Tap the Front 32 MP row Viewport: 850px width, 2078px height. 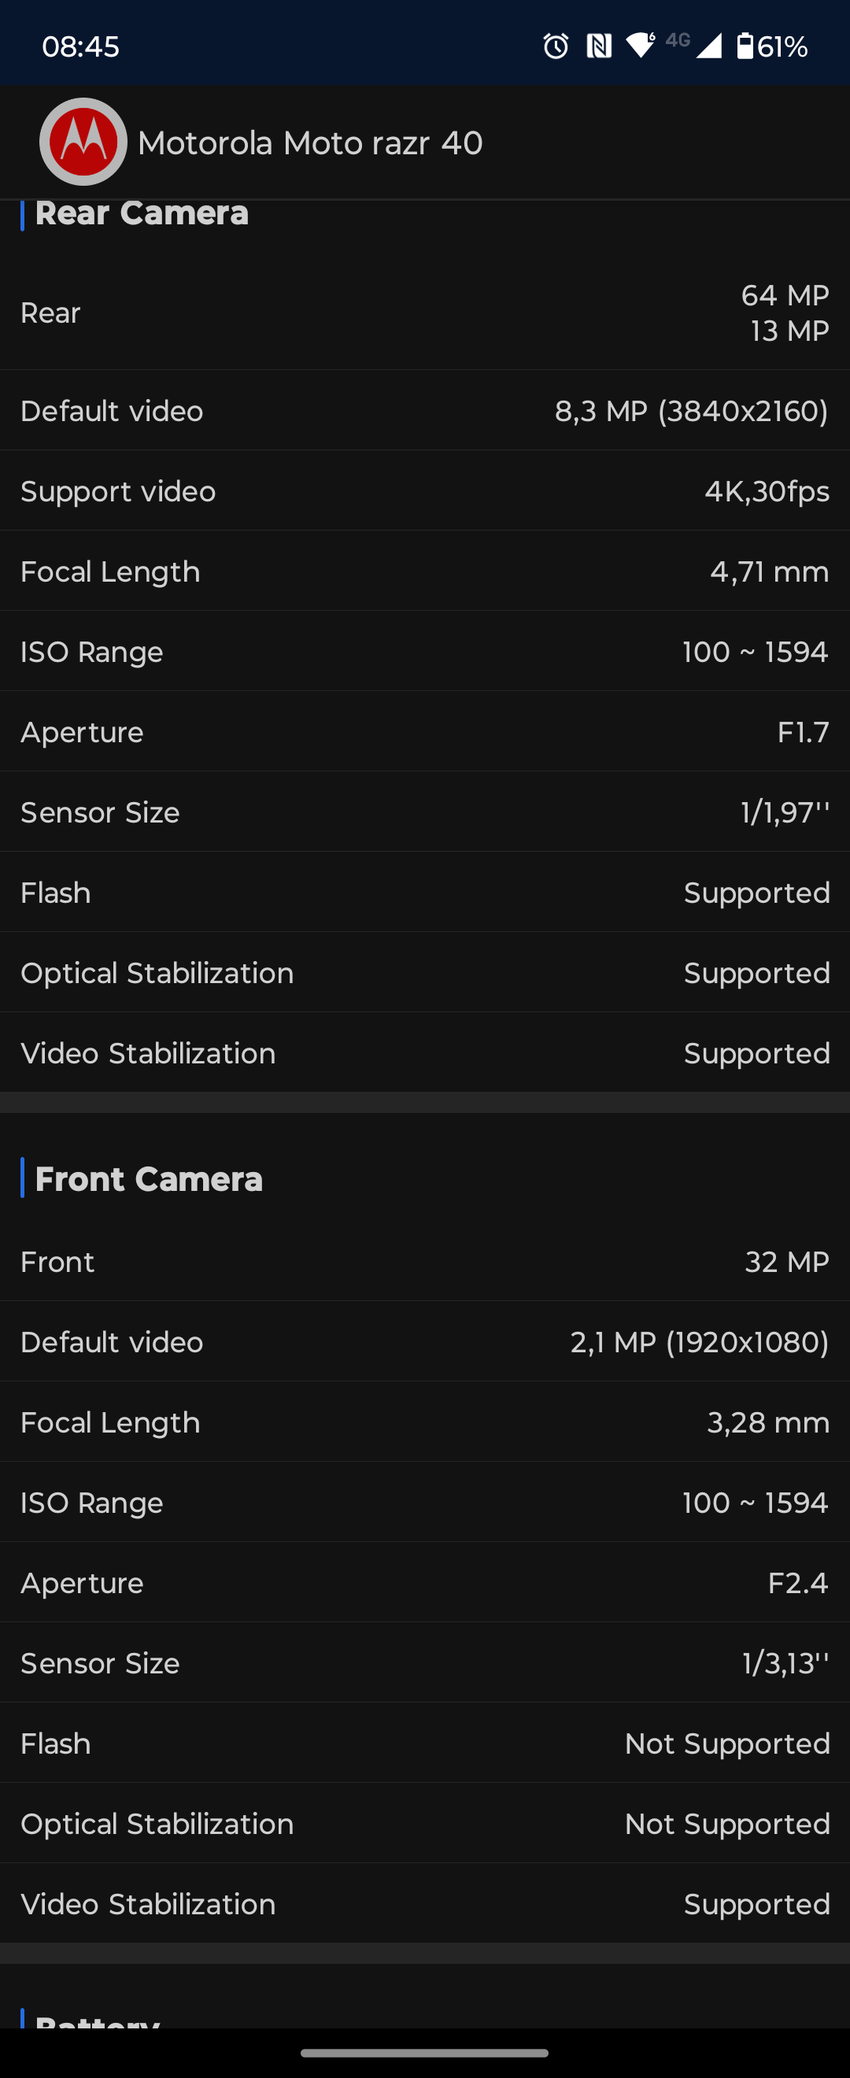(x=425, y=1262)
